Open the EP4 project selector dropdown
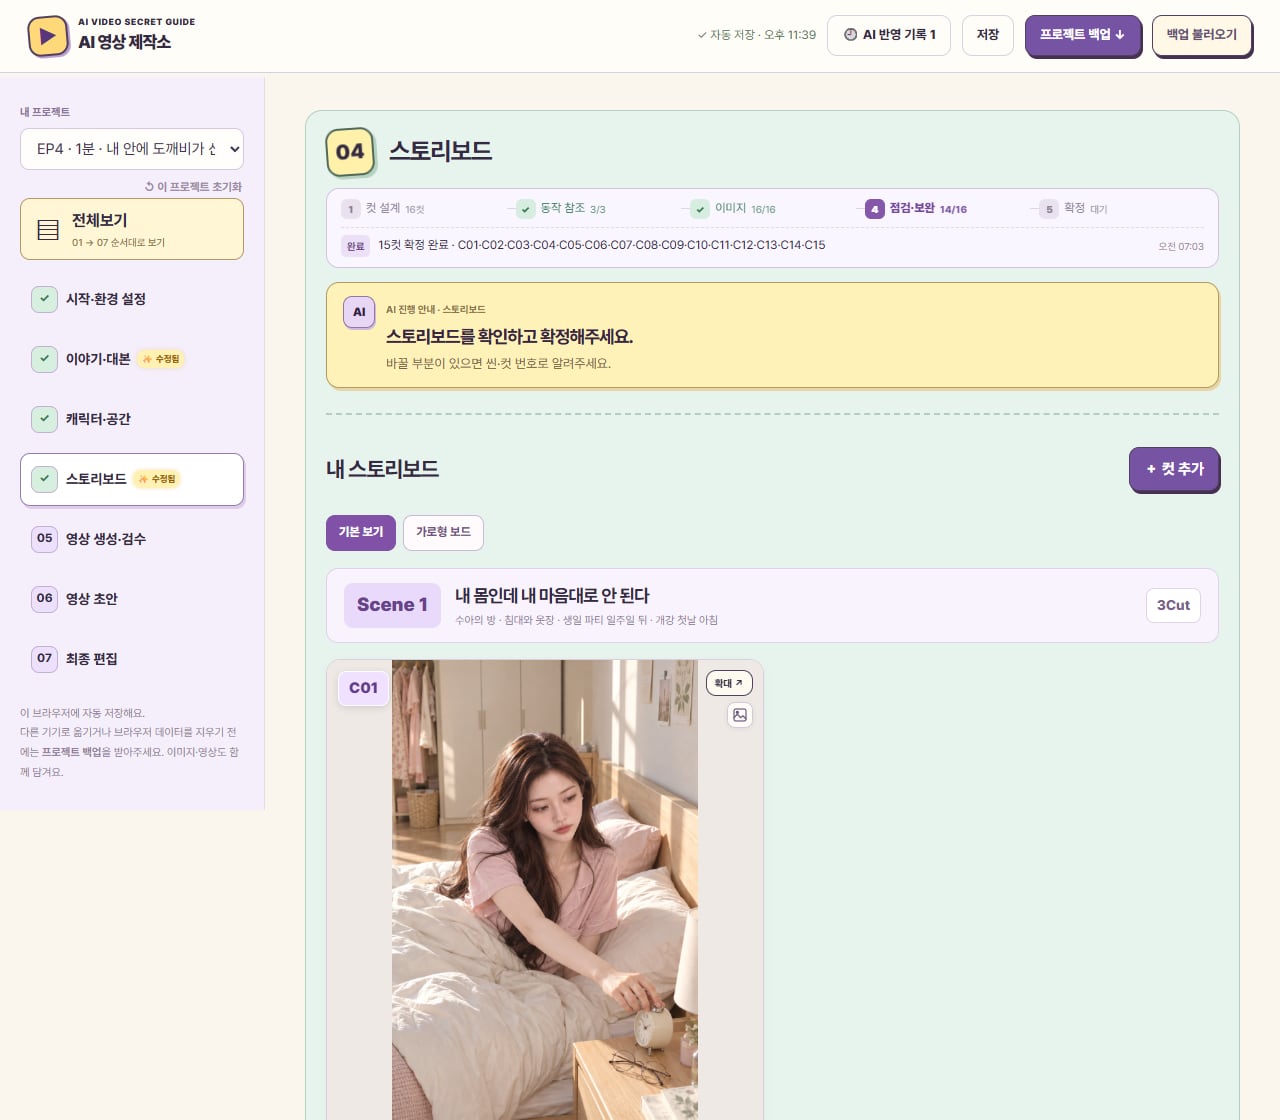Image resolution: width=1280 pixels, height=1120 pixels. tap(132, 149)
